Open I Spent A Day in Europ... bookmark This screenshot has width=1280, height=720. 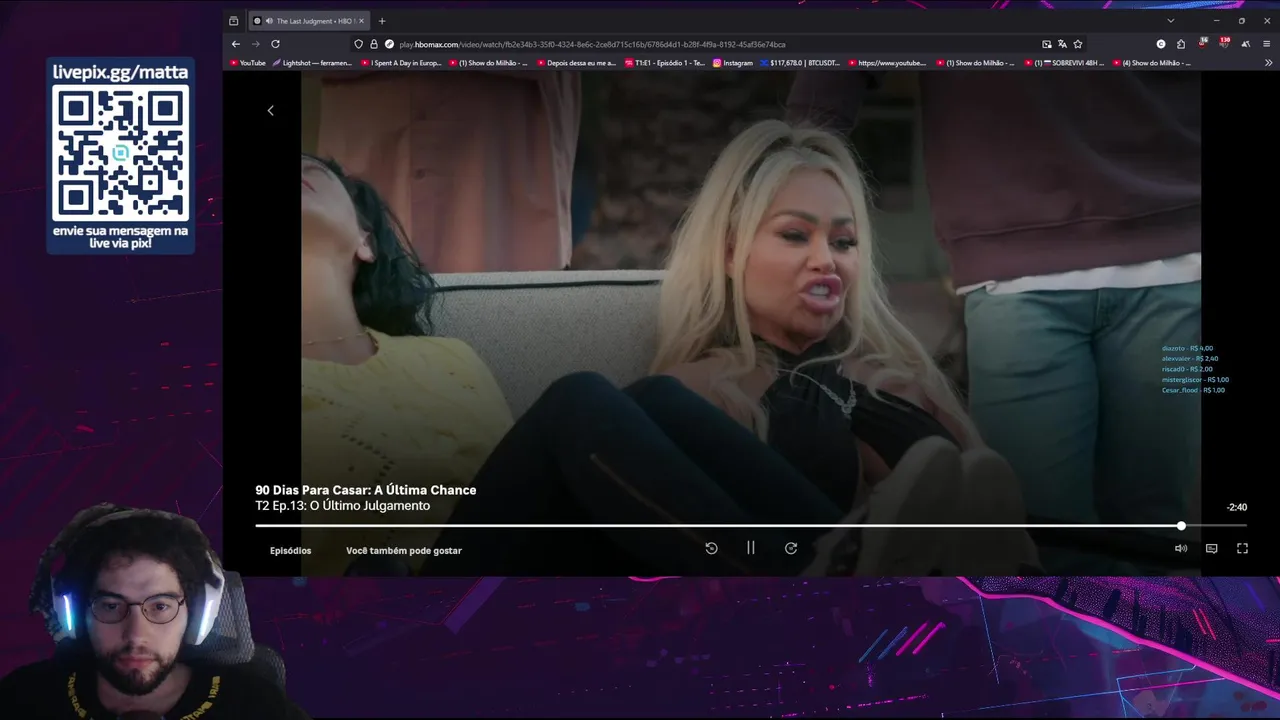pos(401,63)
